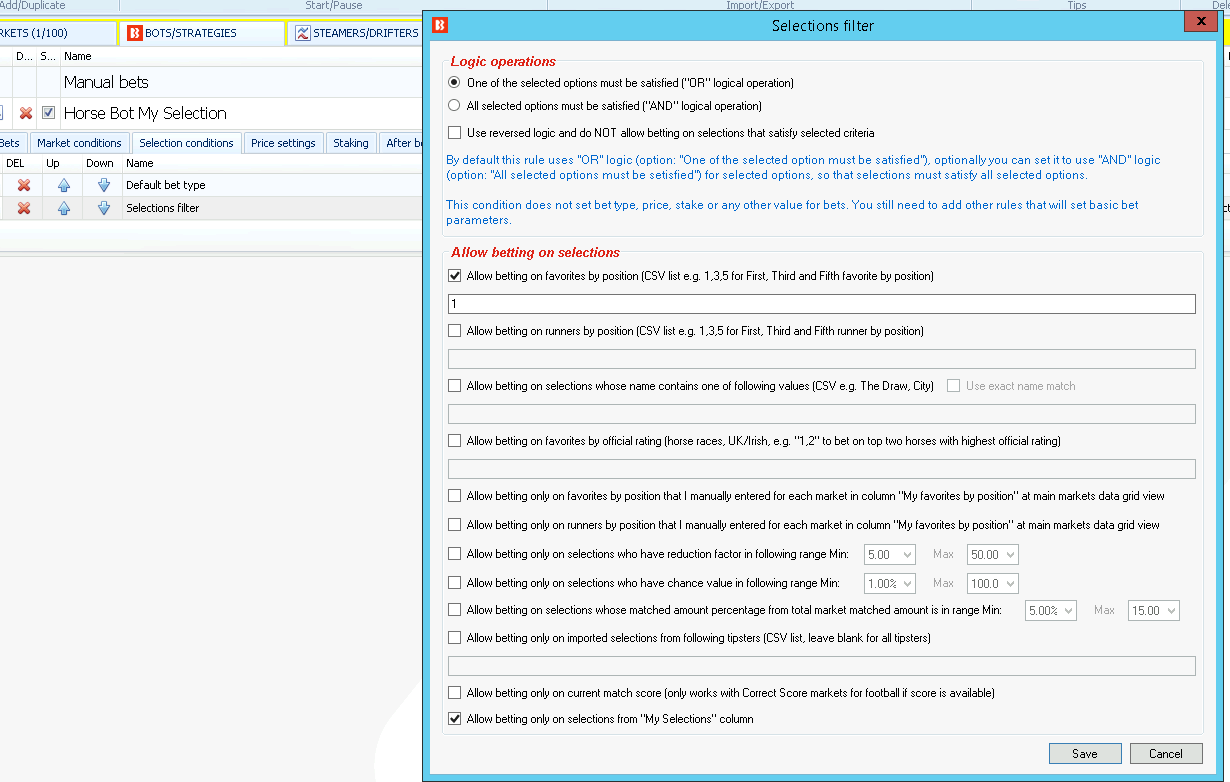Screen dimensions: 1230x782
Task: Move Selections filter rule up
Action: click(x=64, y=208)
